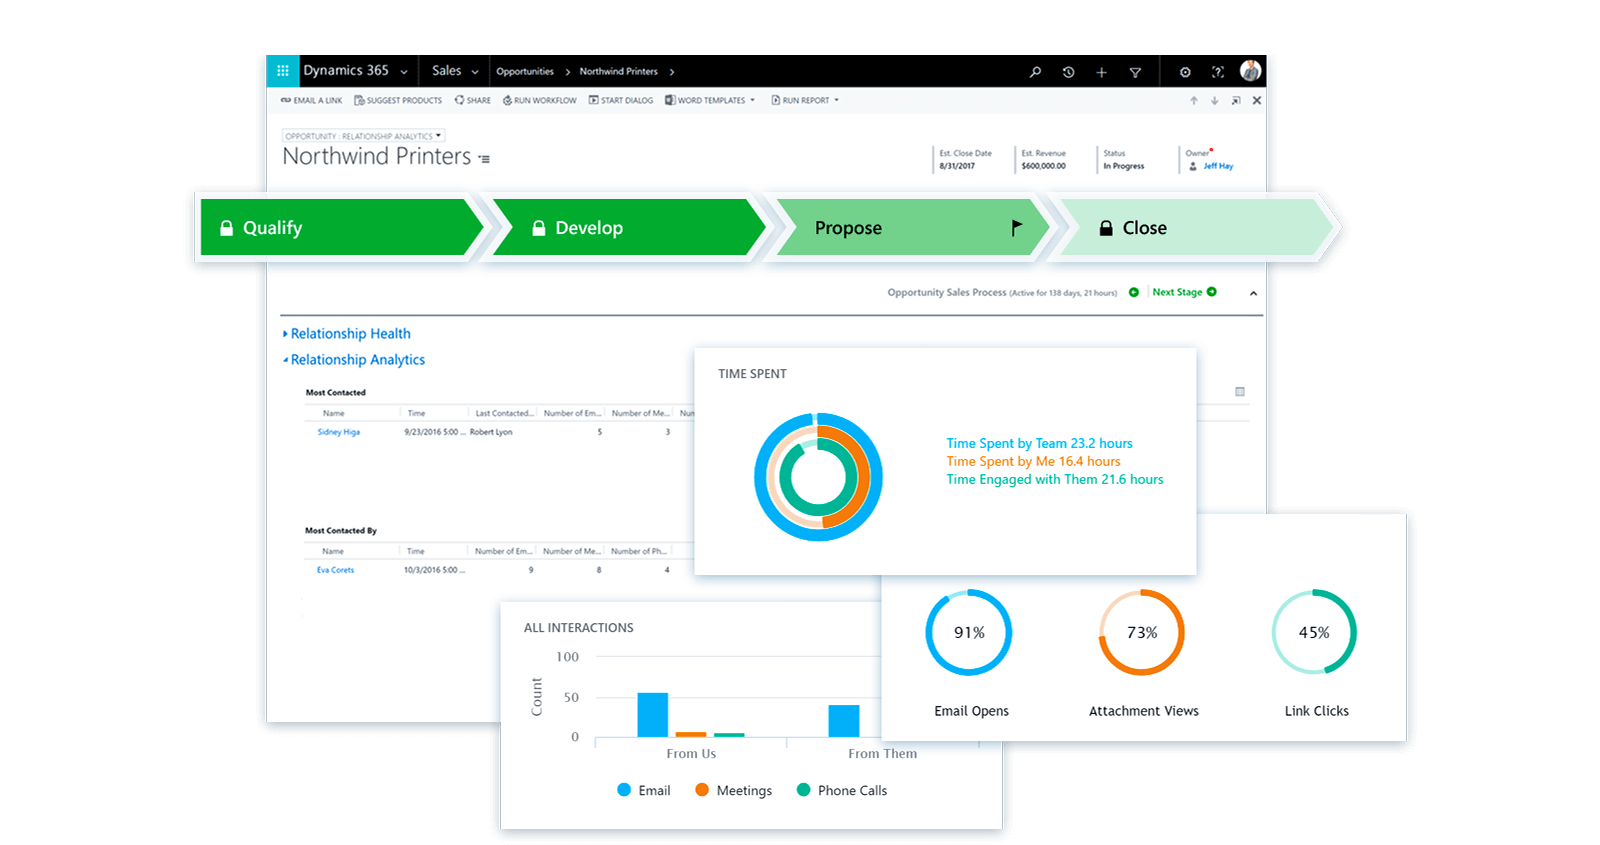The image size is (1600, 845).
Task: Click Run Workflow command
Action: pyautogui.click(x=540, y=101)
